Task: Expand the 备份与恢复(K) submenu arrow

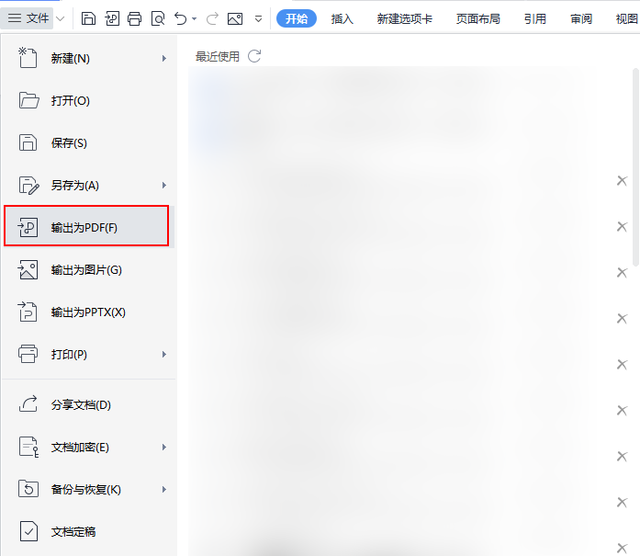Action: [x=164, y=489]
